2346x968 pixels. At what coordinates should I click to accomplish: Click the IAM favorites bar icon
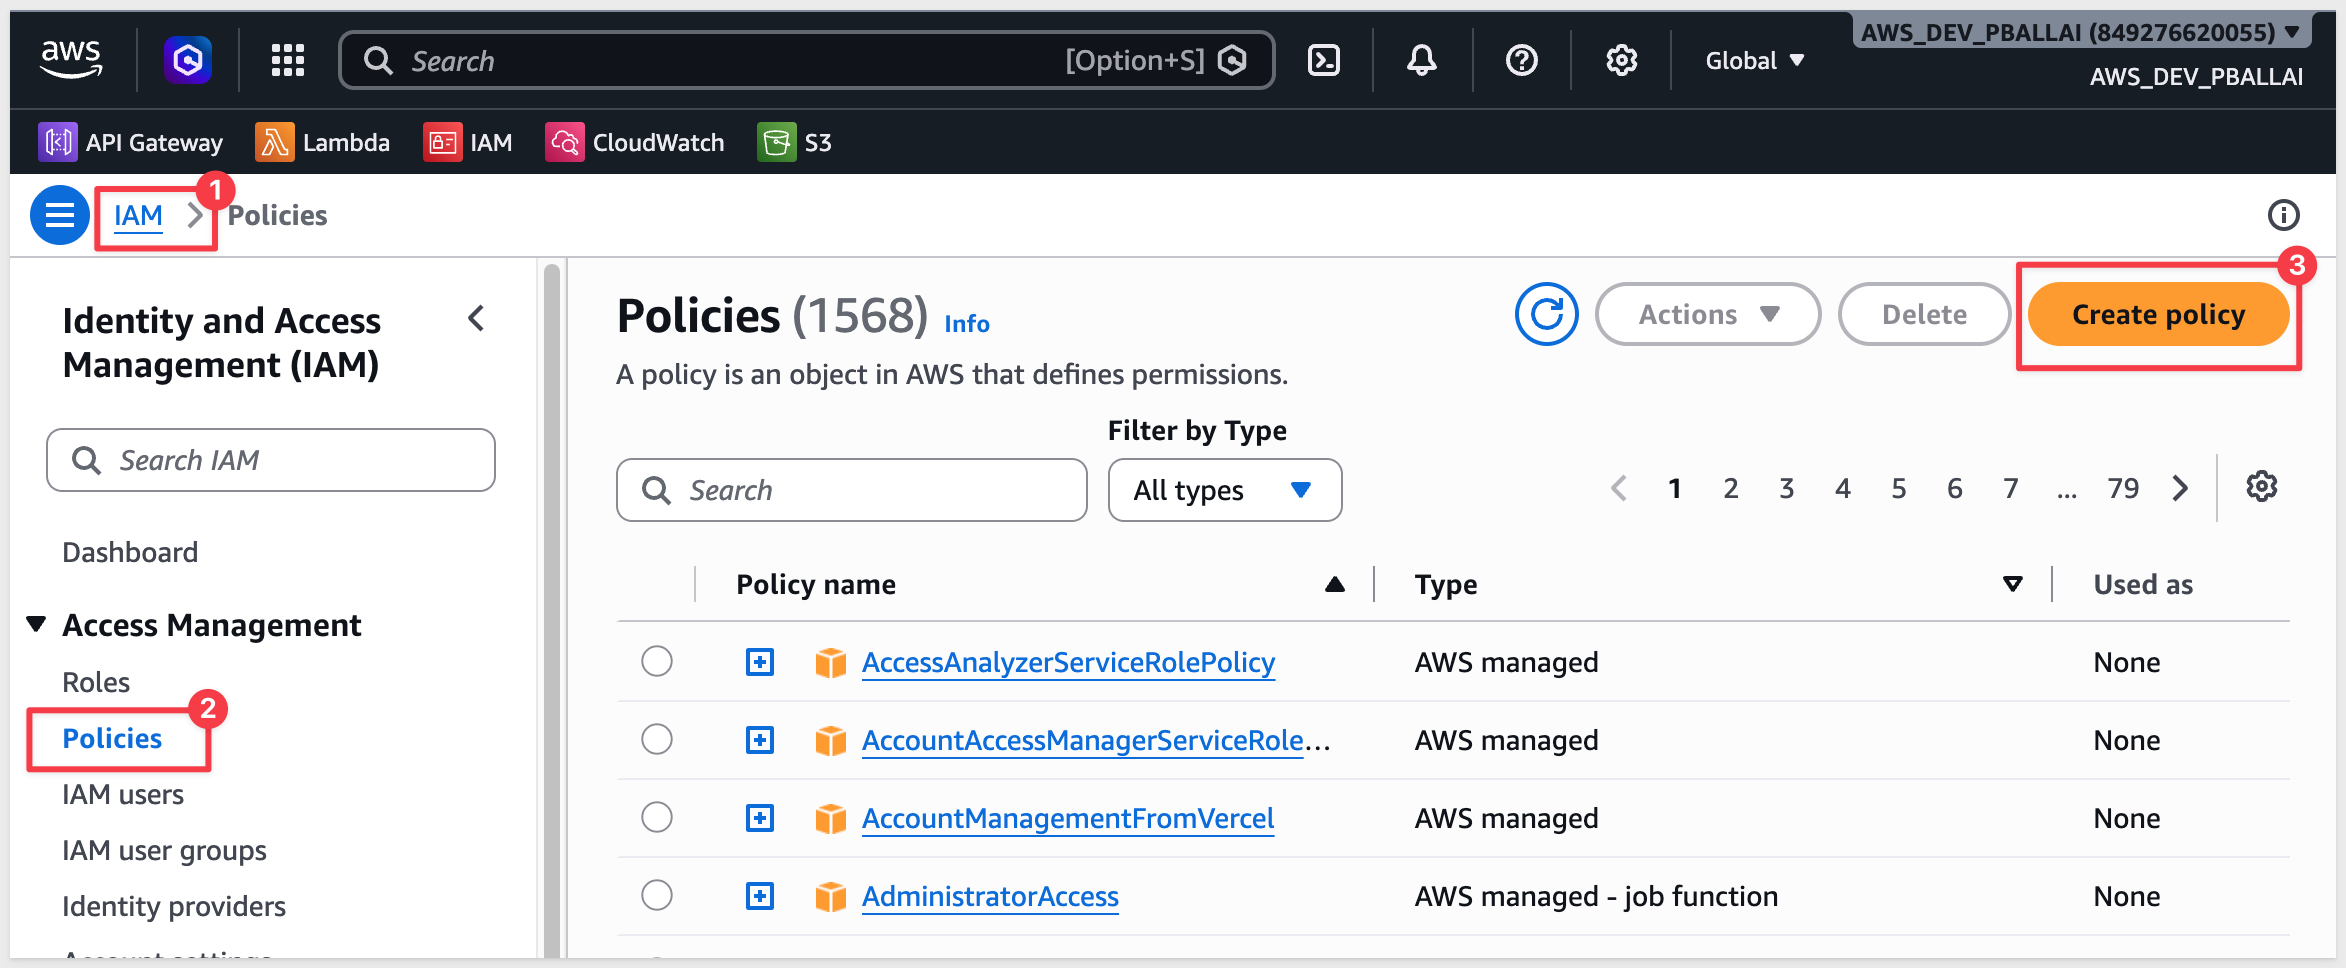[442, 142]
